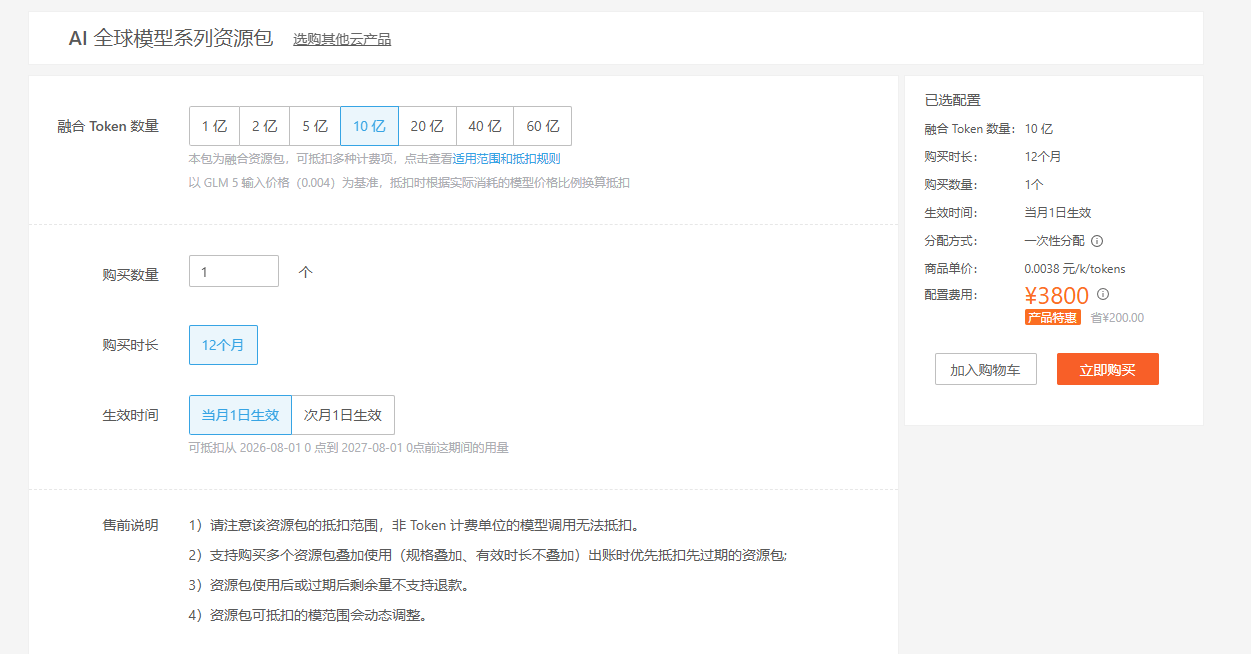This screenshot has height=654, width=1251.
Task: Click the ¥3800 configuration price
Action: (x=1057, y=295)
